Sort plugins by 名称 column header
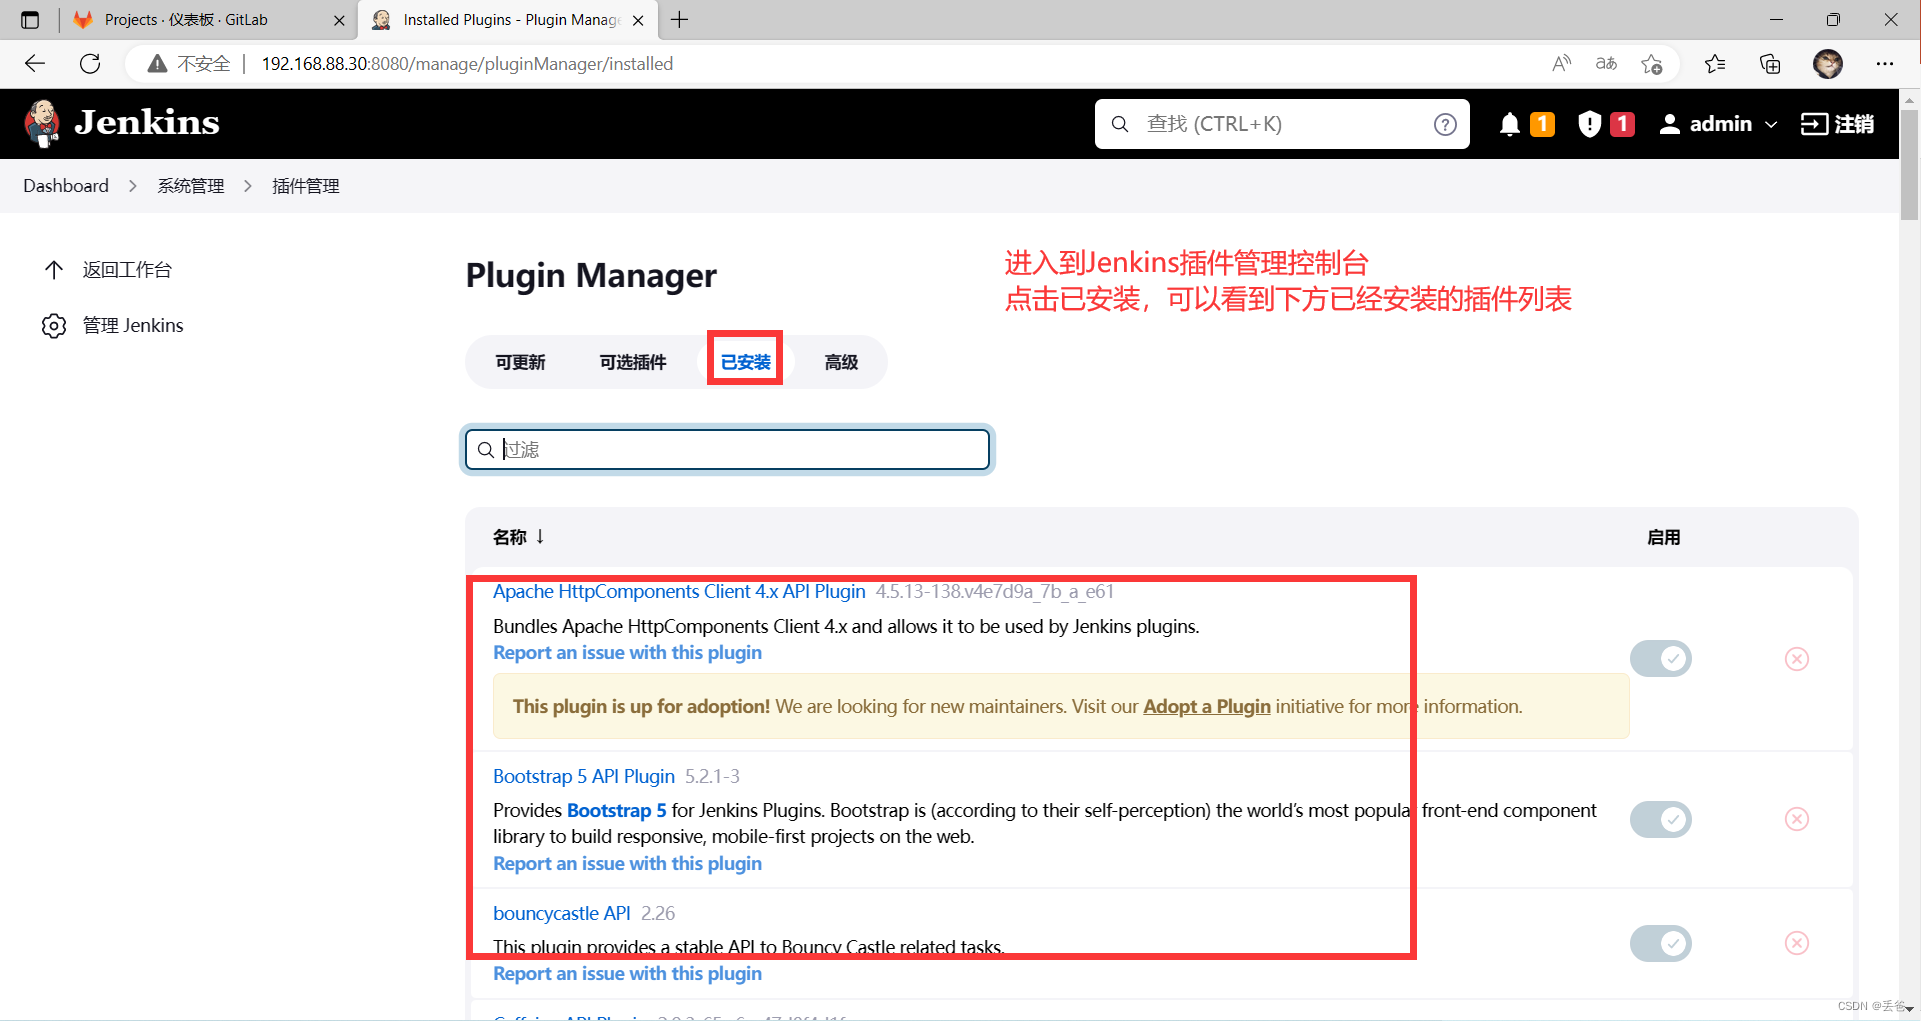Screen dimensions: 1921x1021 [x=518, y=537]
